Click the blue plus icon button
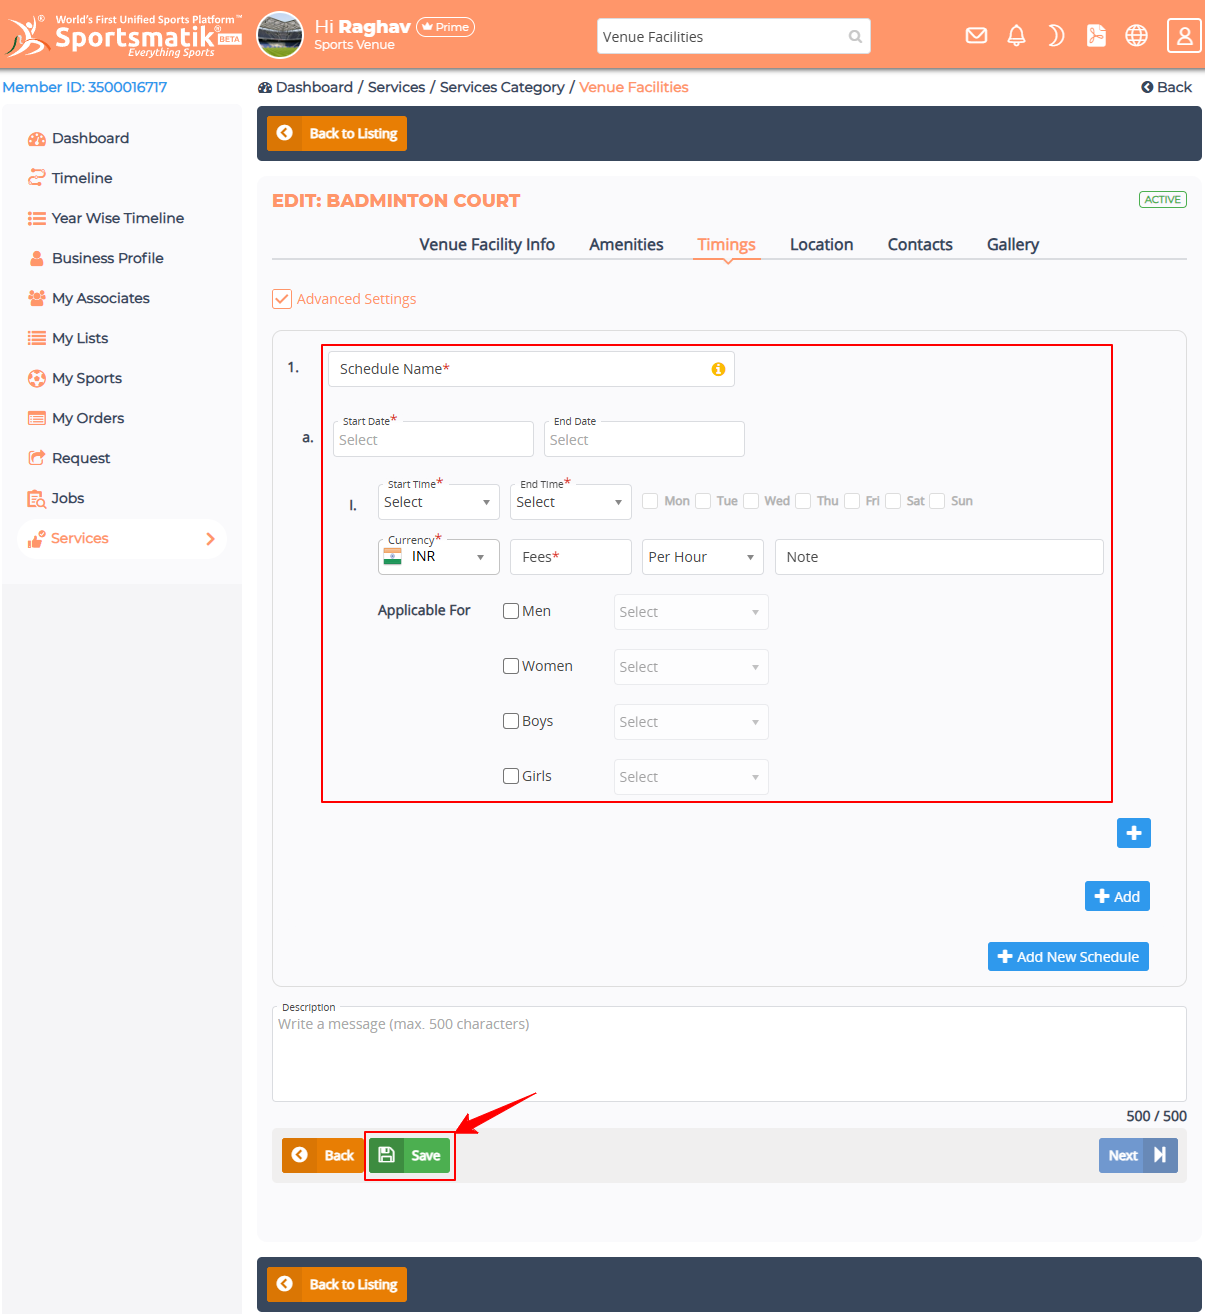 (x=1133, y=833)
